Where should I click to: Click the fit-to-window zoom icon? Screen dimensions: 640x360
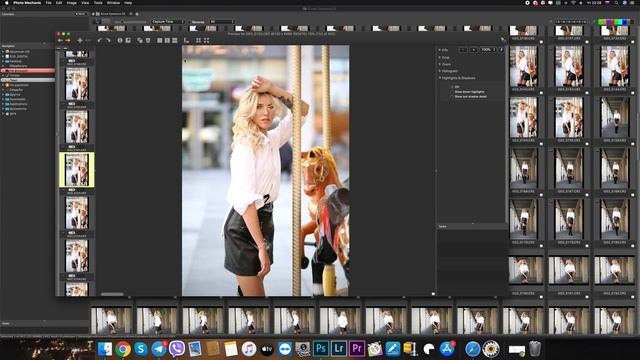(198, 40)
